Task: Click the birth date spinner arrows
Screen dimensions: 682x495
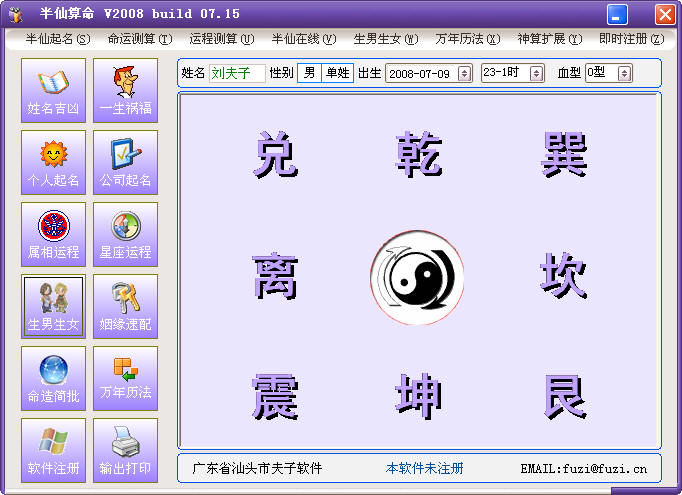Action: [x=465, y=74]
